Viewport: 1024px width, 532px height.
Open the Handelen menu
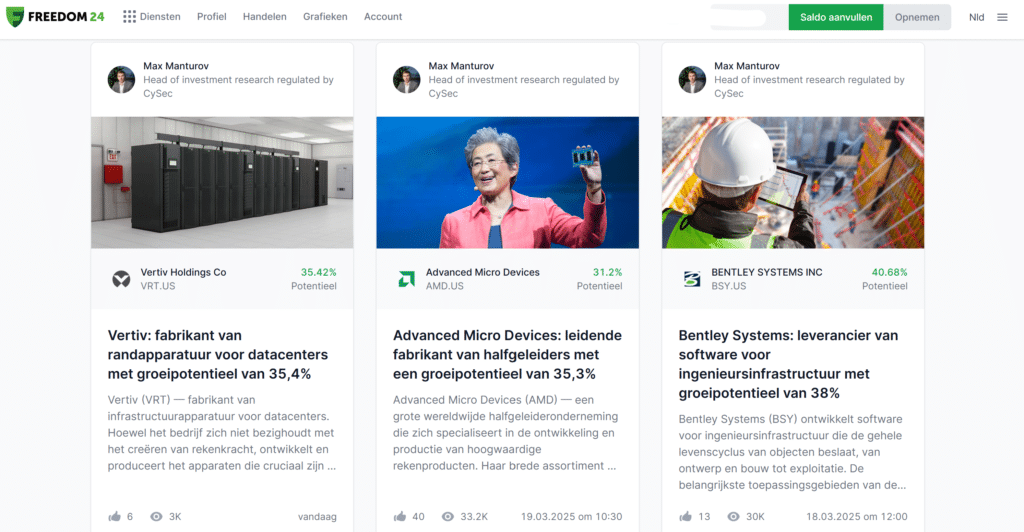[x=264, y=17]
